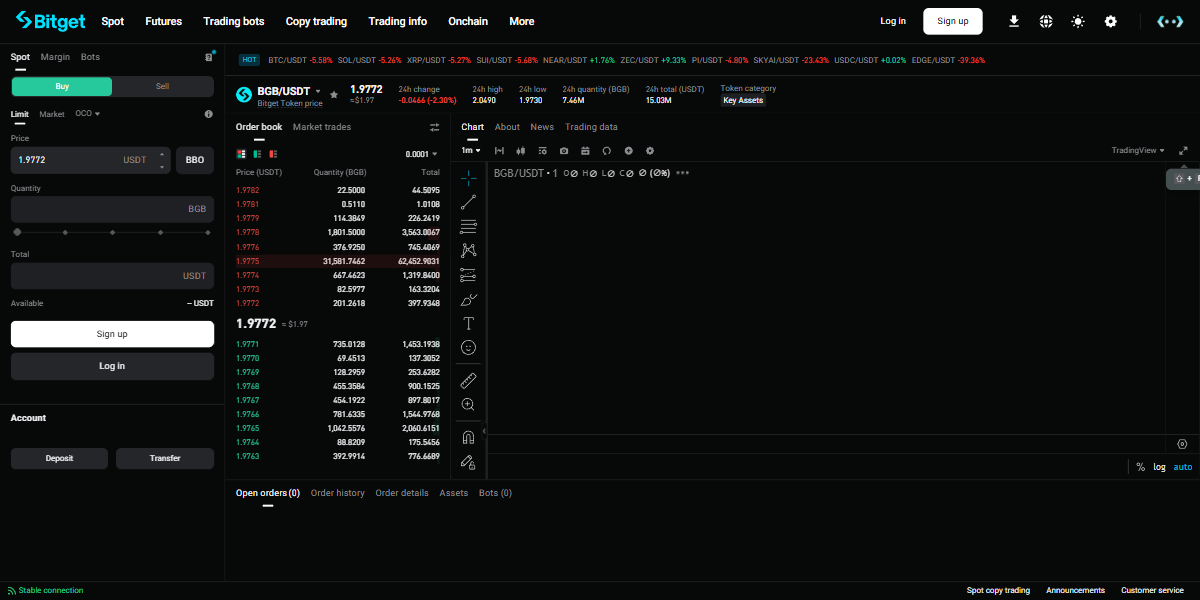Activate the zoom in tool
Screen dimensions: 1200x600
click(468, 404)
